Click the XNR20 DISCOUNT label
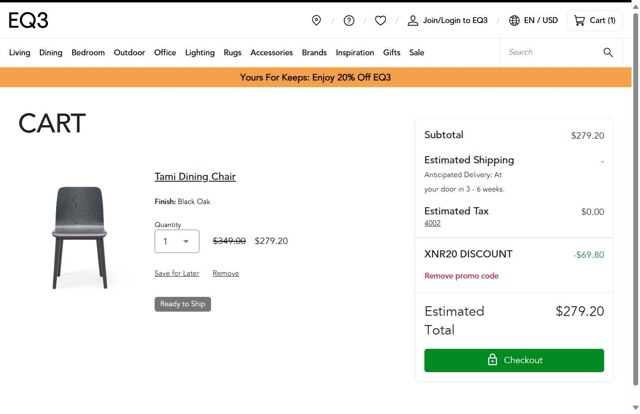The width and height of the screenshot is (640, 414). click(x=468, y=254)
